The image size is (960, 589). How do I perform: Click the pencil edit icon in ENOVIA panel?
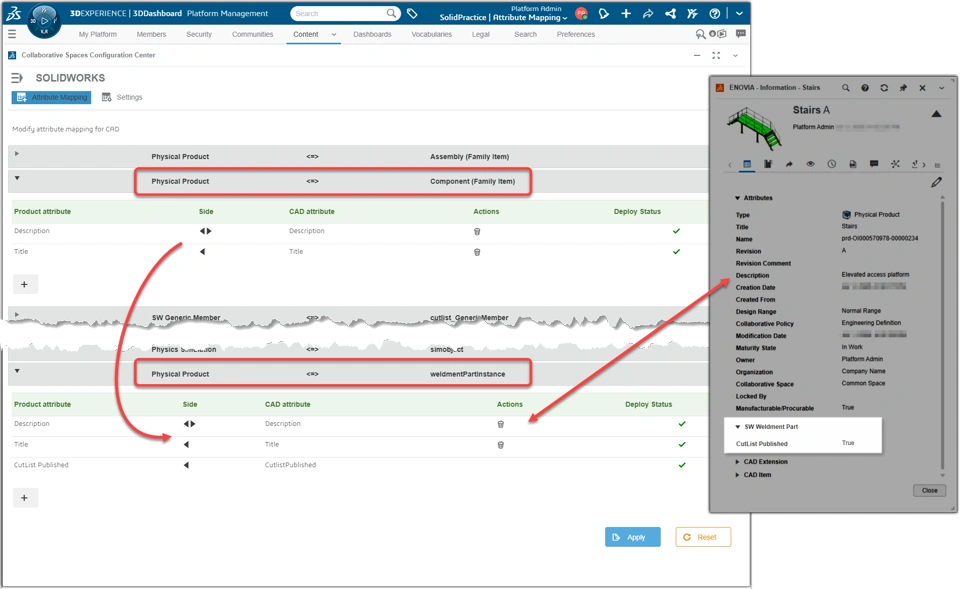pos(936,182)
